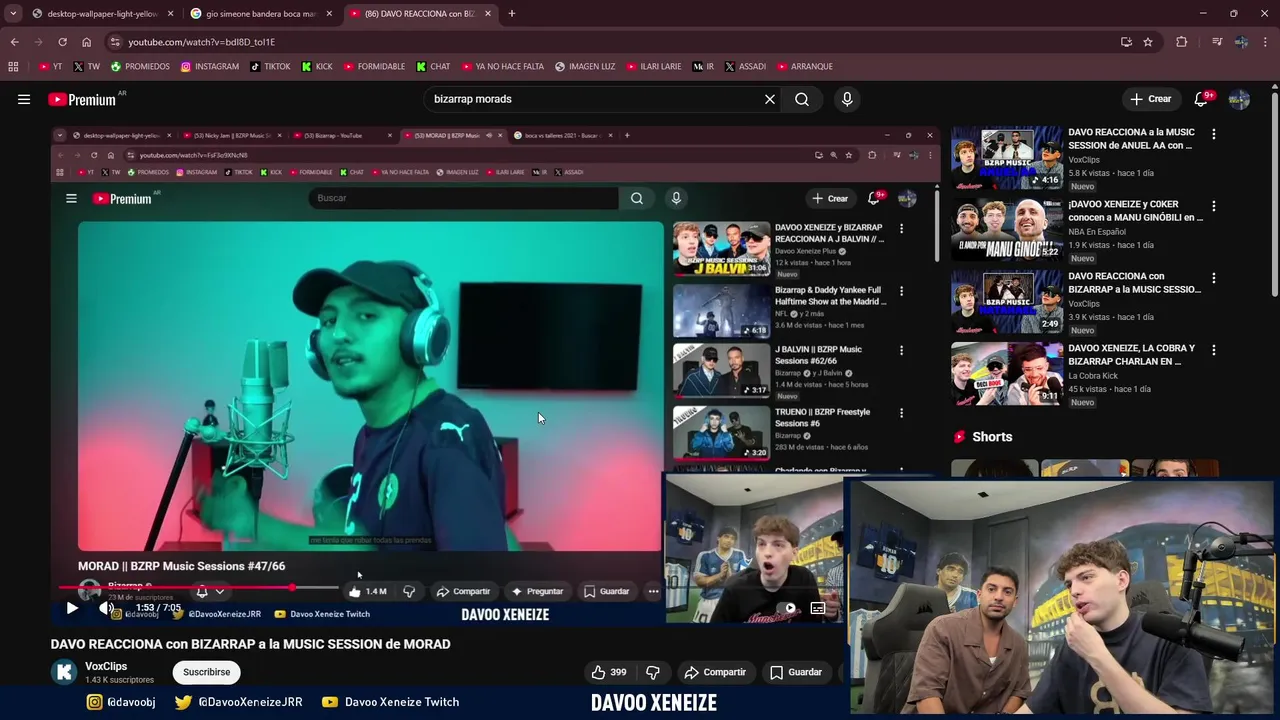The width and height of the screenshot is (1280, 720).
Task: Open VoxClips channel avatar
Action: pyautogui.click(x=64, y=672)
